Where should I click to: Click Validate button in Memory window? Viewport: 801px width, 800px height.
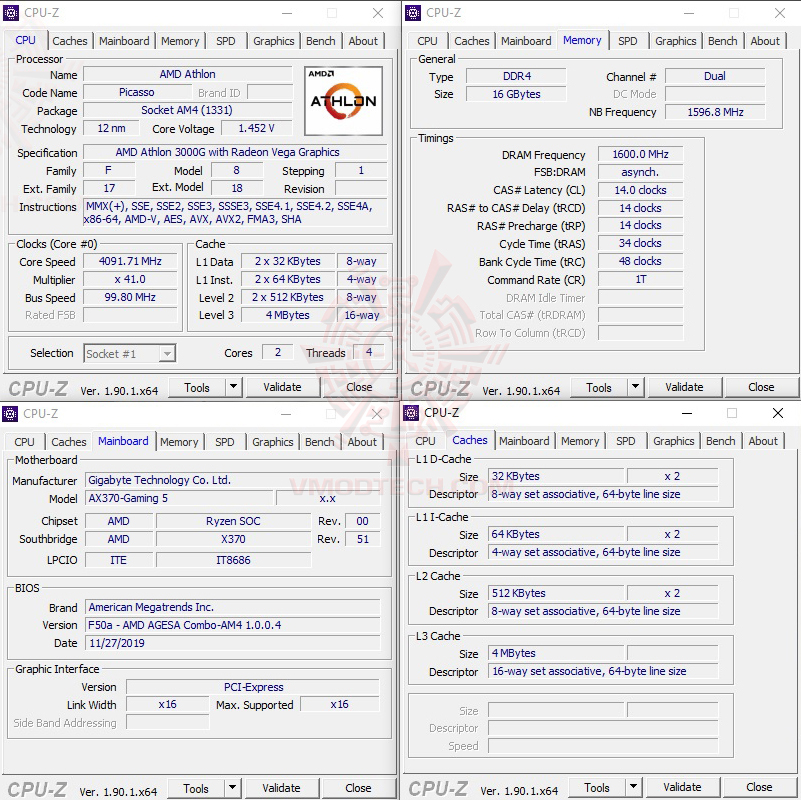[x=685, y=387]
